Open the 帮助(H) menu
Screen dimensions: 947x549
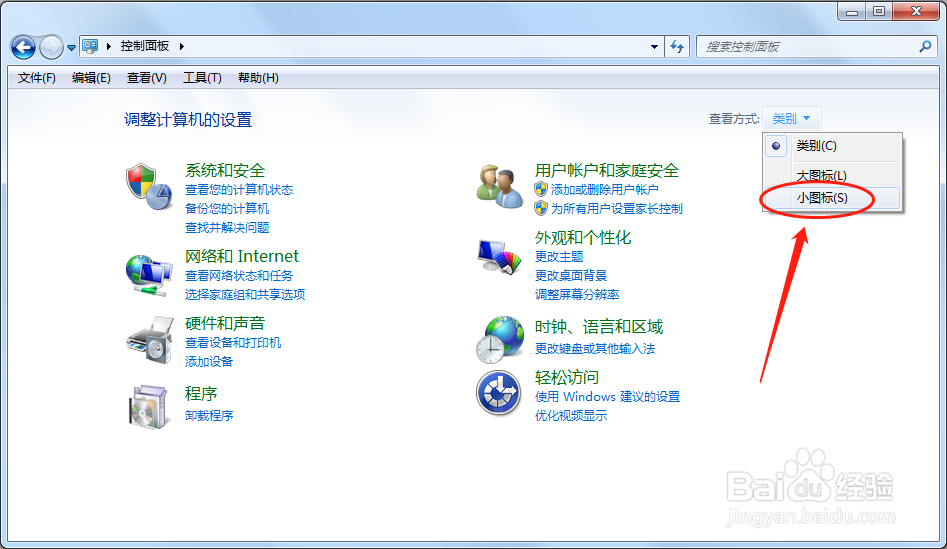pyautogui.click(x=258, y=78)
